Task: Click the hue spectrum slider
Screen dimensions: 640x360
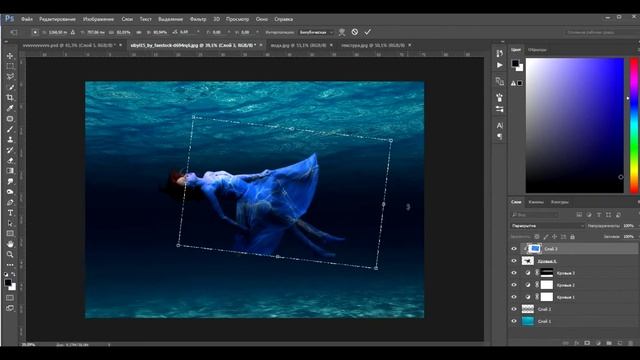Action: click(x=634, y=125)
